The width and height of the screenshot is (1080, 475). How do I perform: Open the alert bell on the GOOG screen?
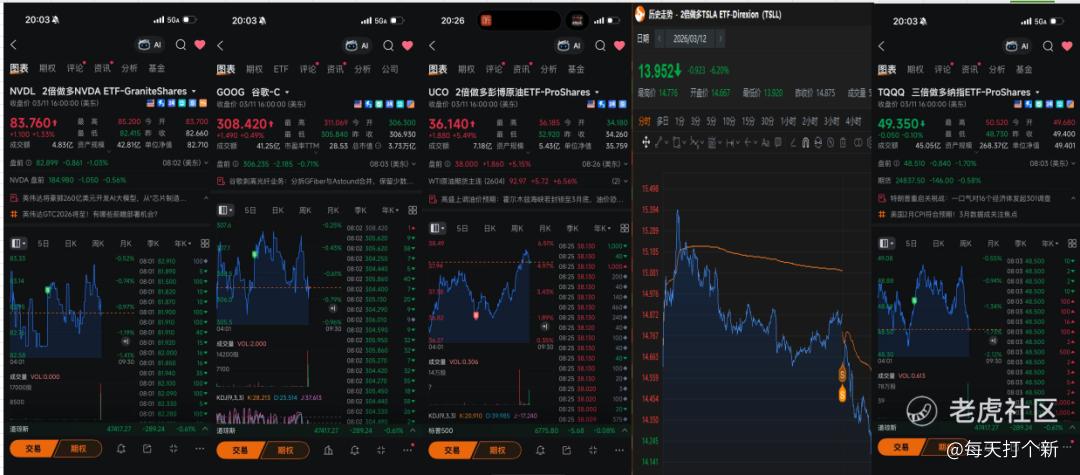(x=355, y=450)
